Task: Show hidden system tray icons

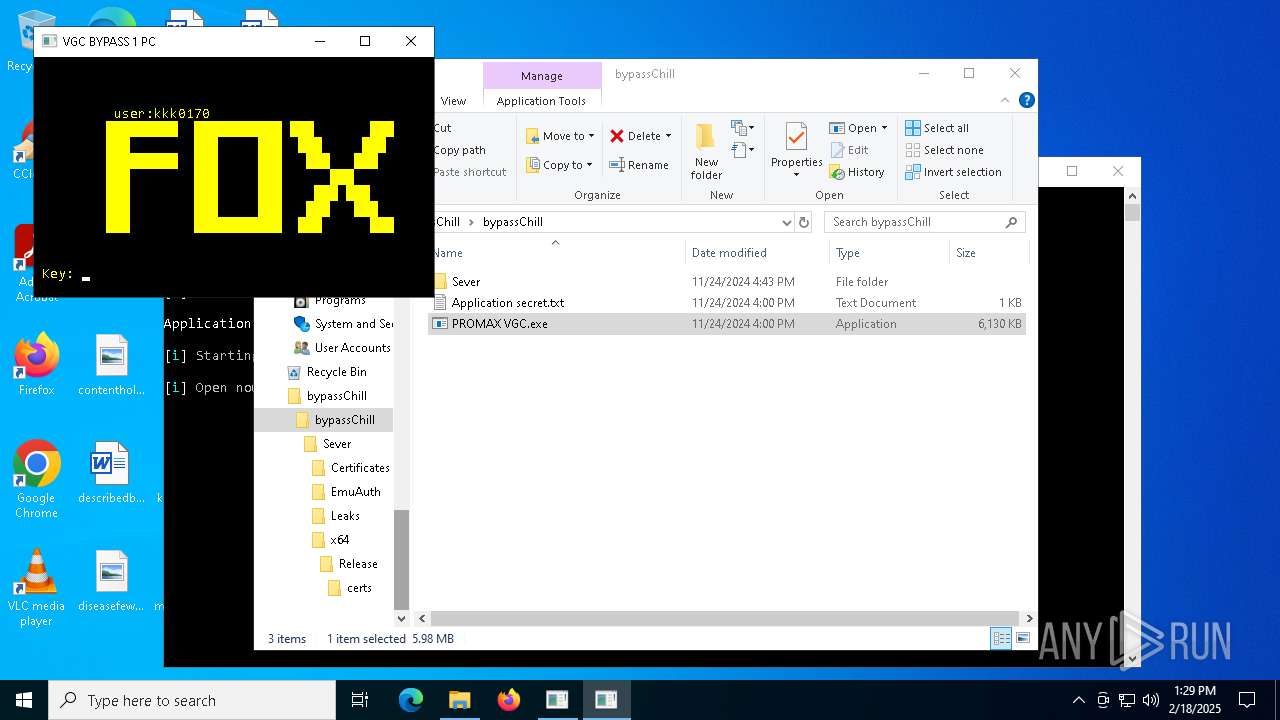Action: tap(1078, 700)
